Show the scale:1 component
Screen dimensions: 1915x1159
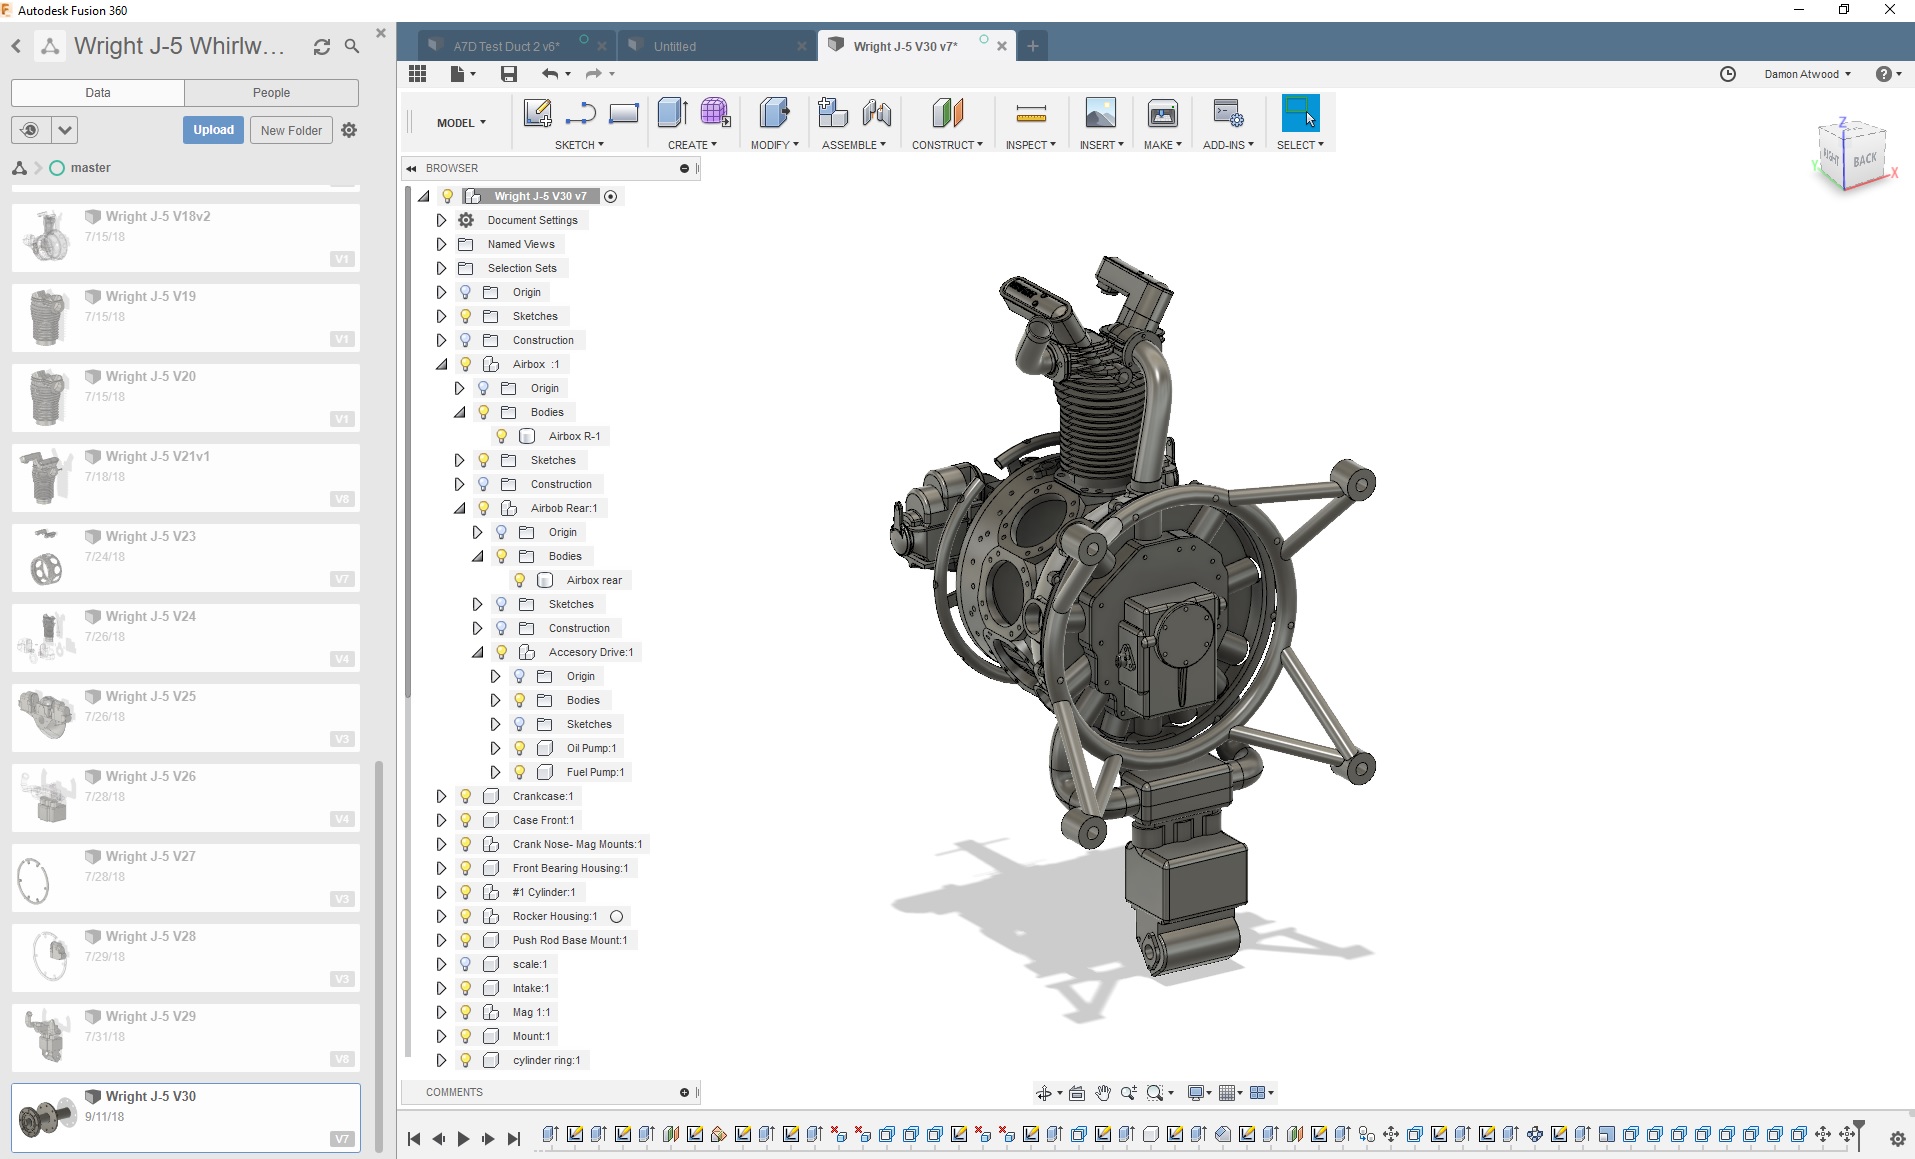[x=465, y=964]
